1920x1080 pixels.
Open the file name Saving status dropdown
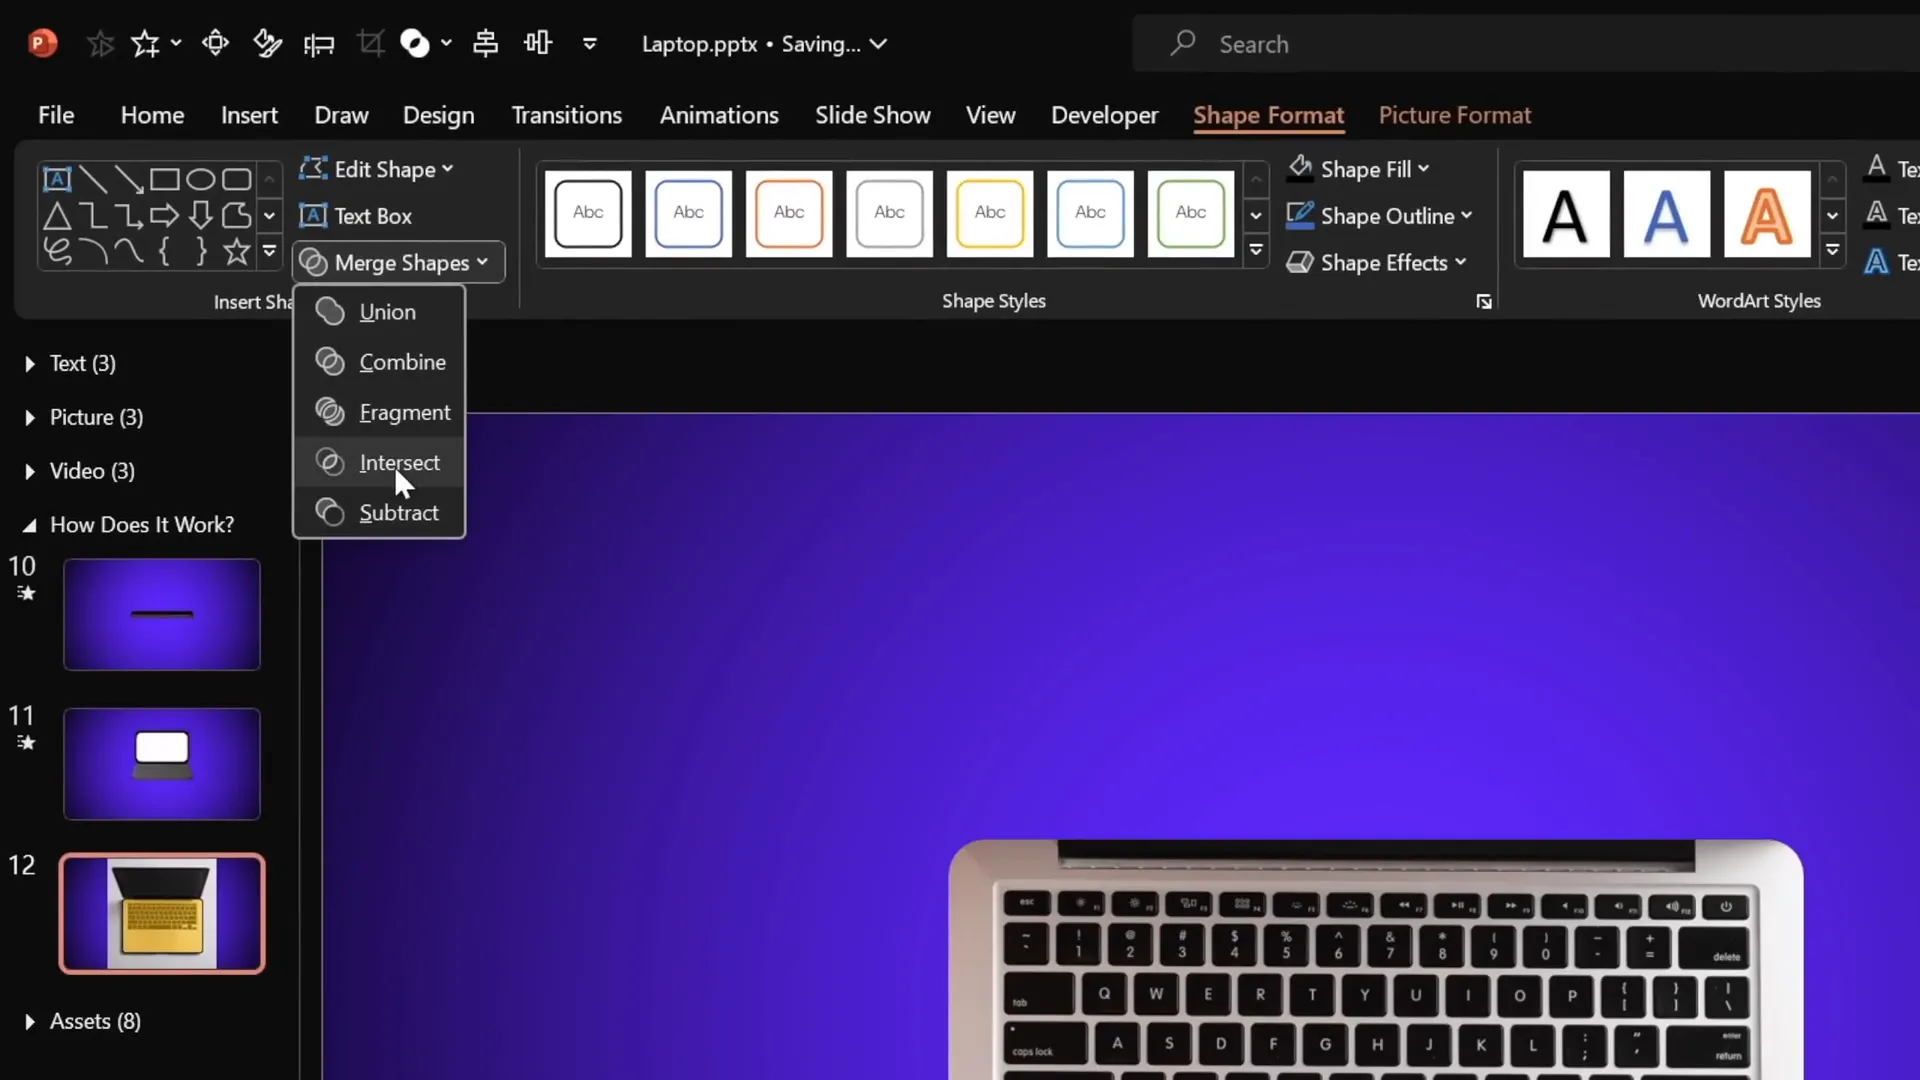click(x=880, y=44)
